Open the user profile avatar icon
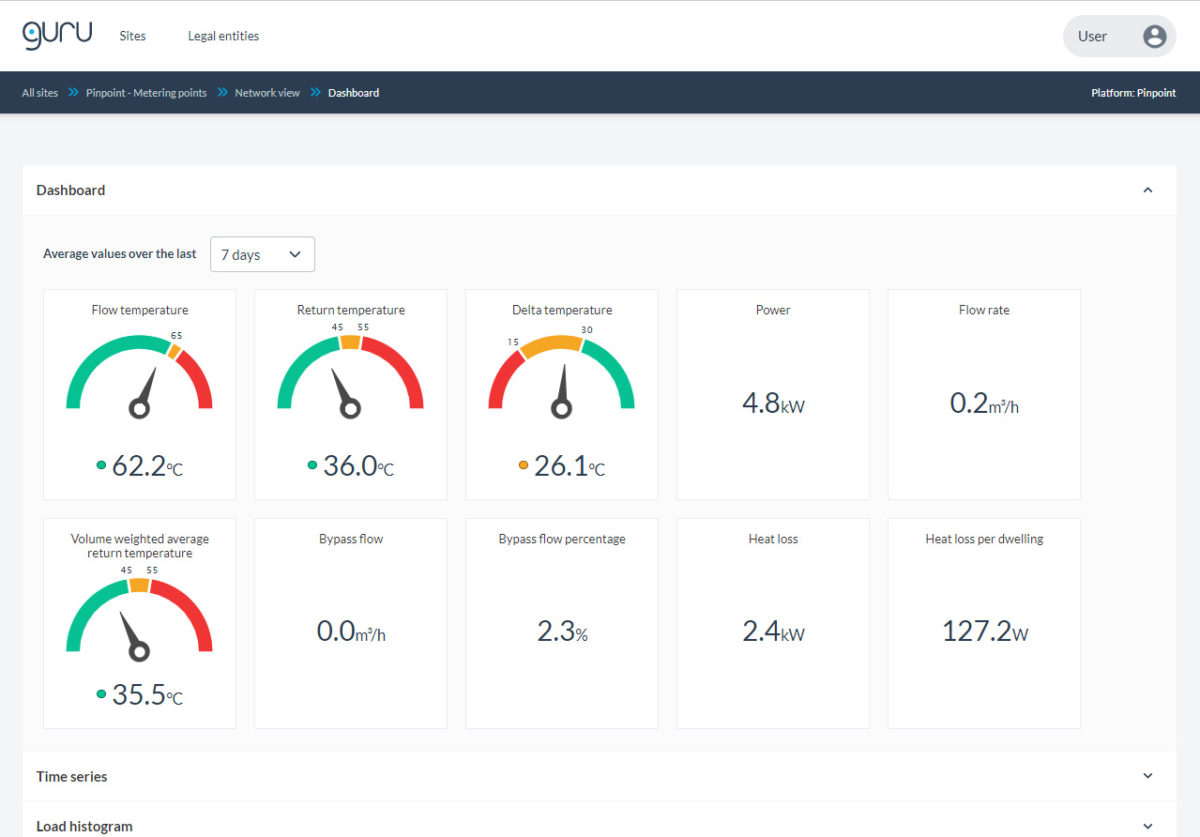1200x837 pixels. point(1154,36)
